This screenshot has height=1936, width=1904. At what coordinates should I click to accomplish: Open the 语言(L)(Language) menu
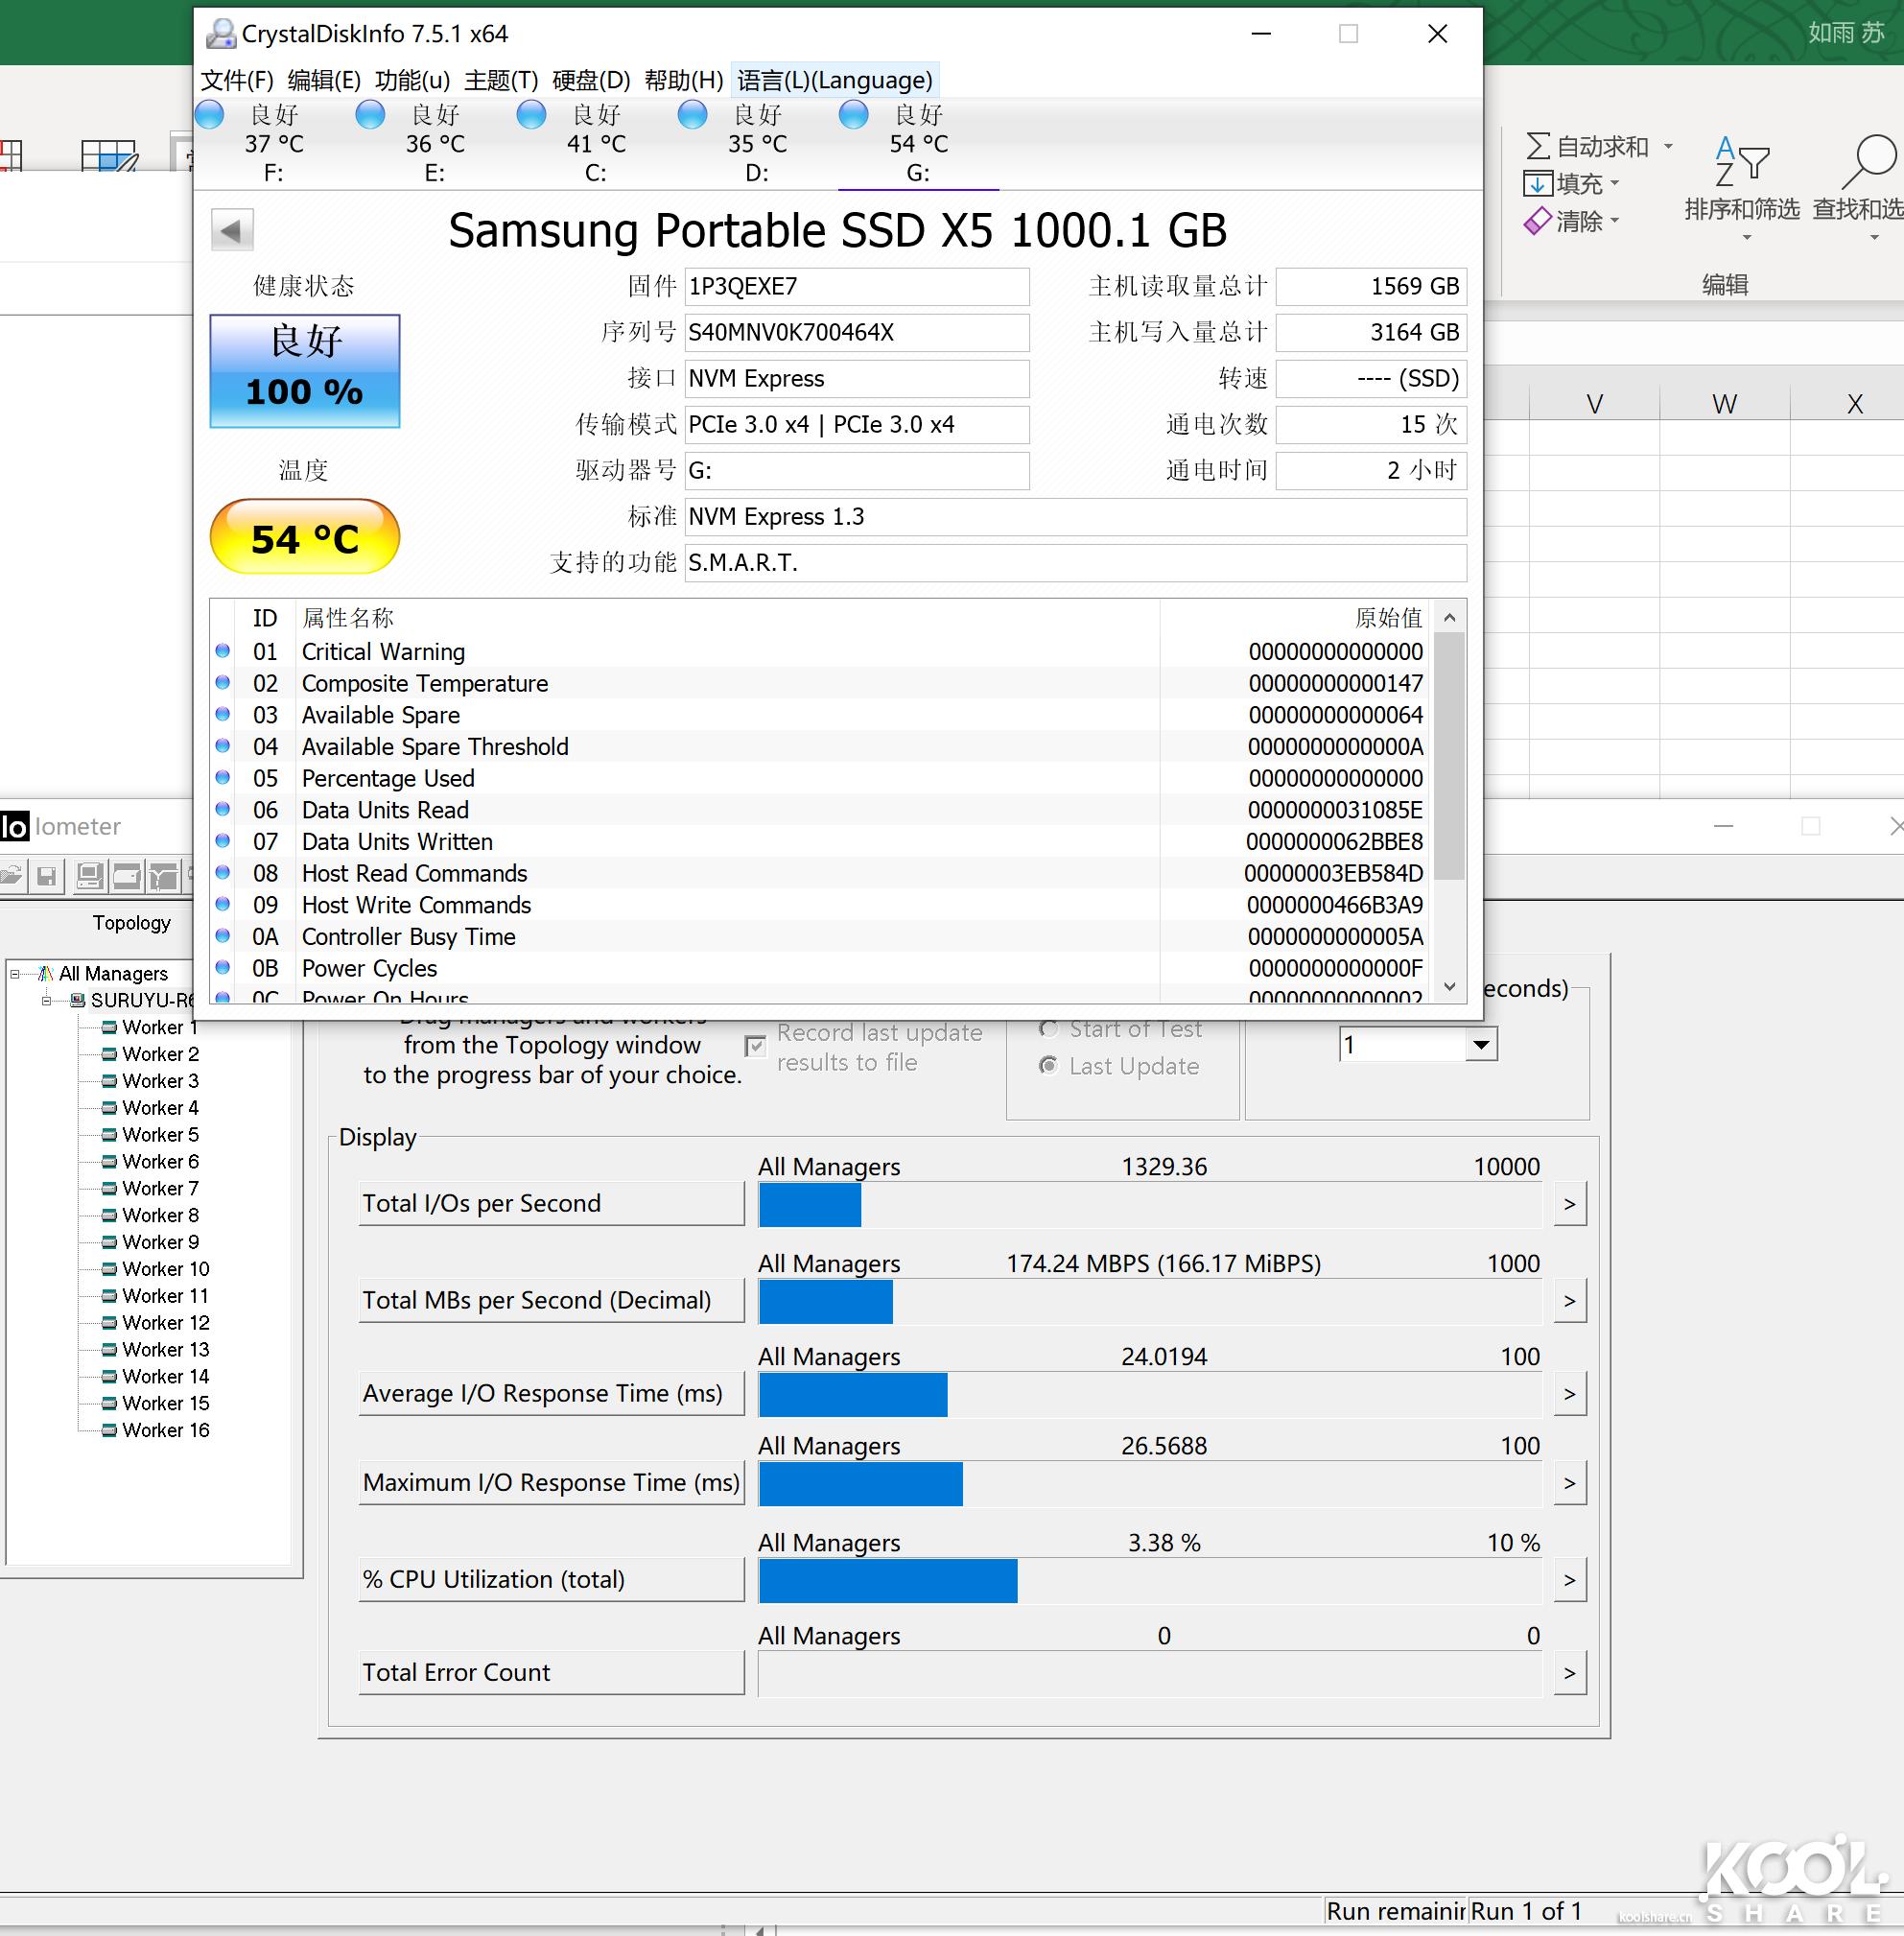pyautogui.click(x=834, y=80)
